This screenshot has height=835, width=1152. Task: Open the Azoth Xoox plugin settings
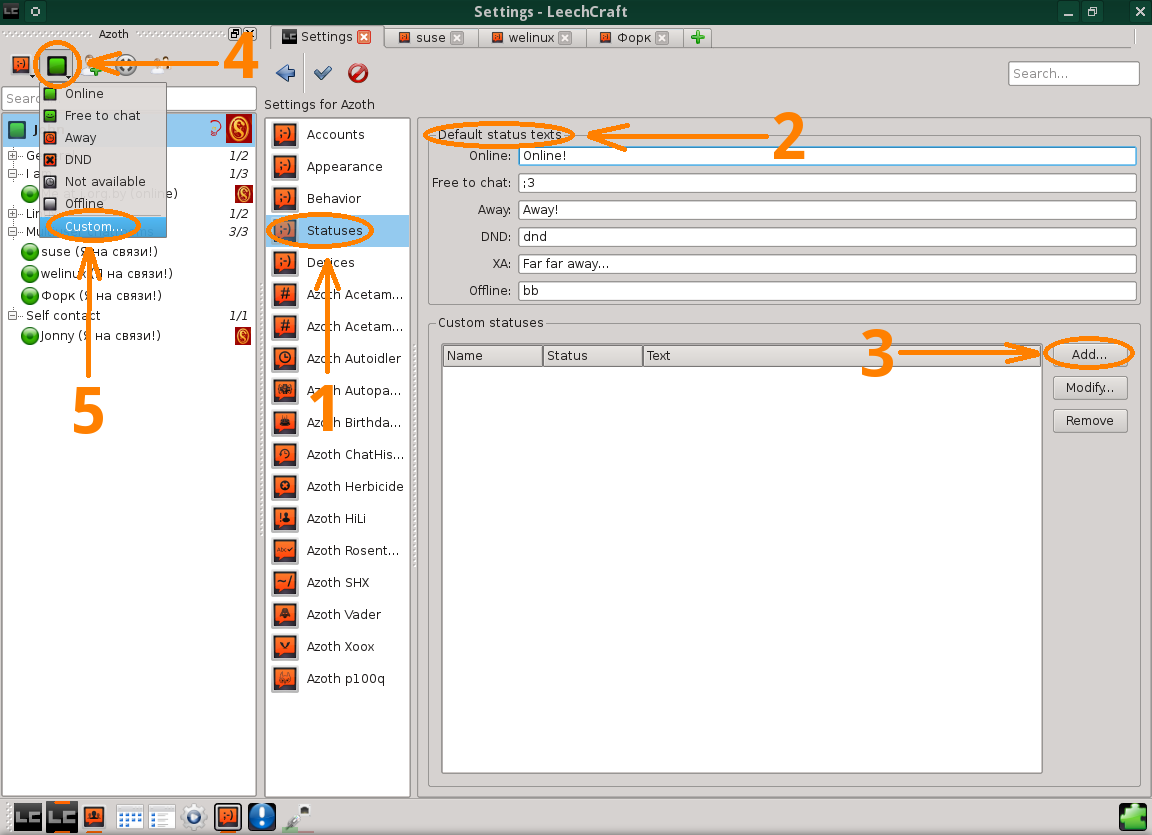coord(337,646)
